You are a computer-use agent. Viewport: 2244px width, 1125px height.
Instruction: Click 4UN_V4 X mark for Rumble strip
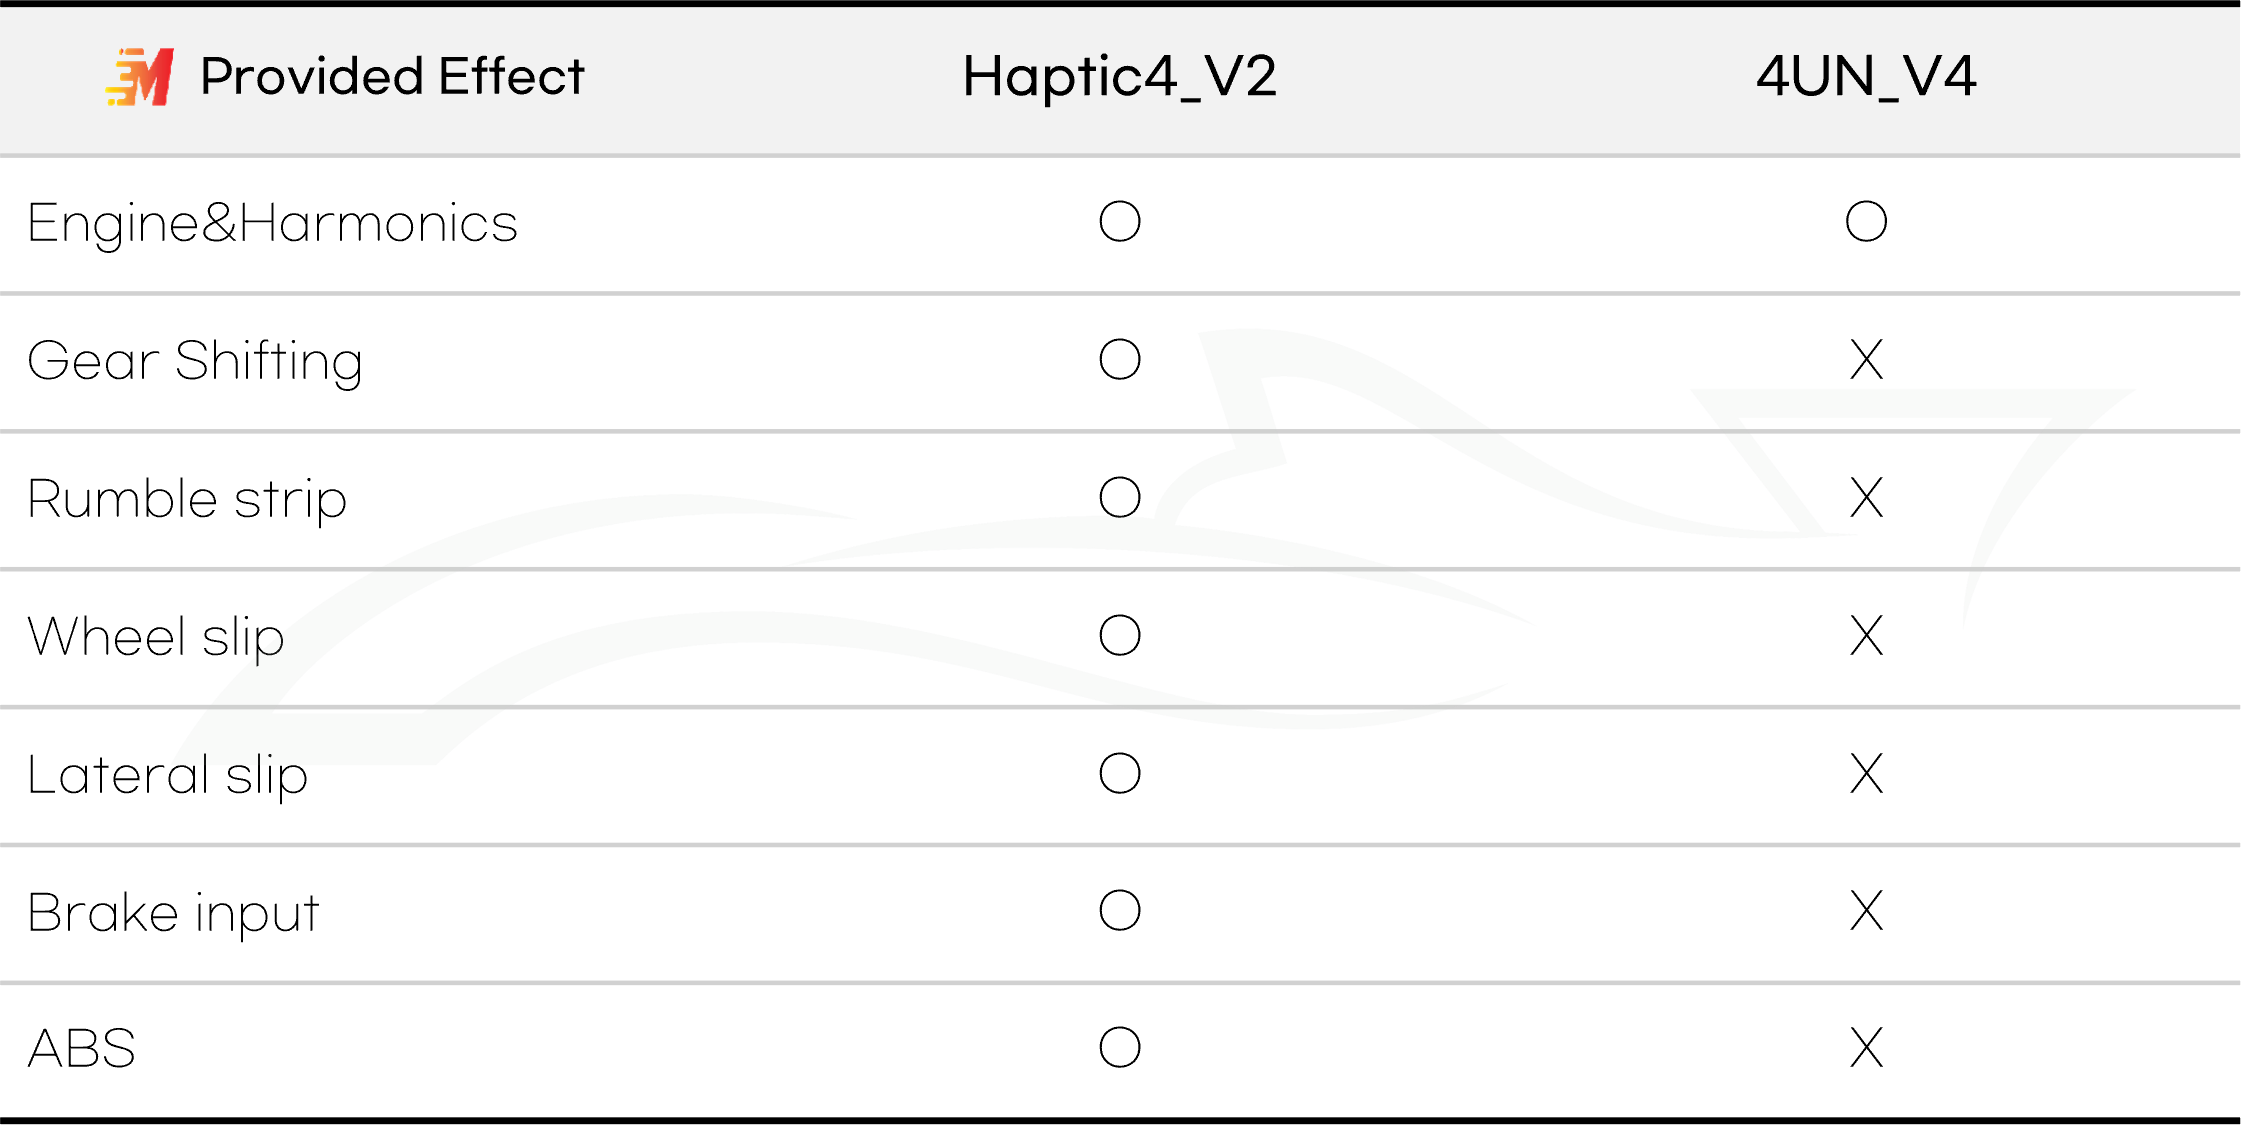click(1866, 498)
